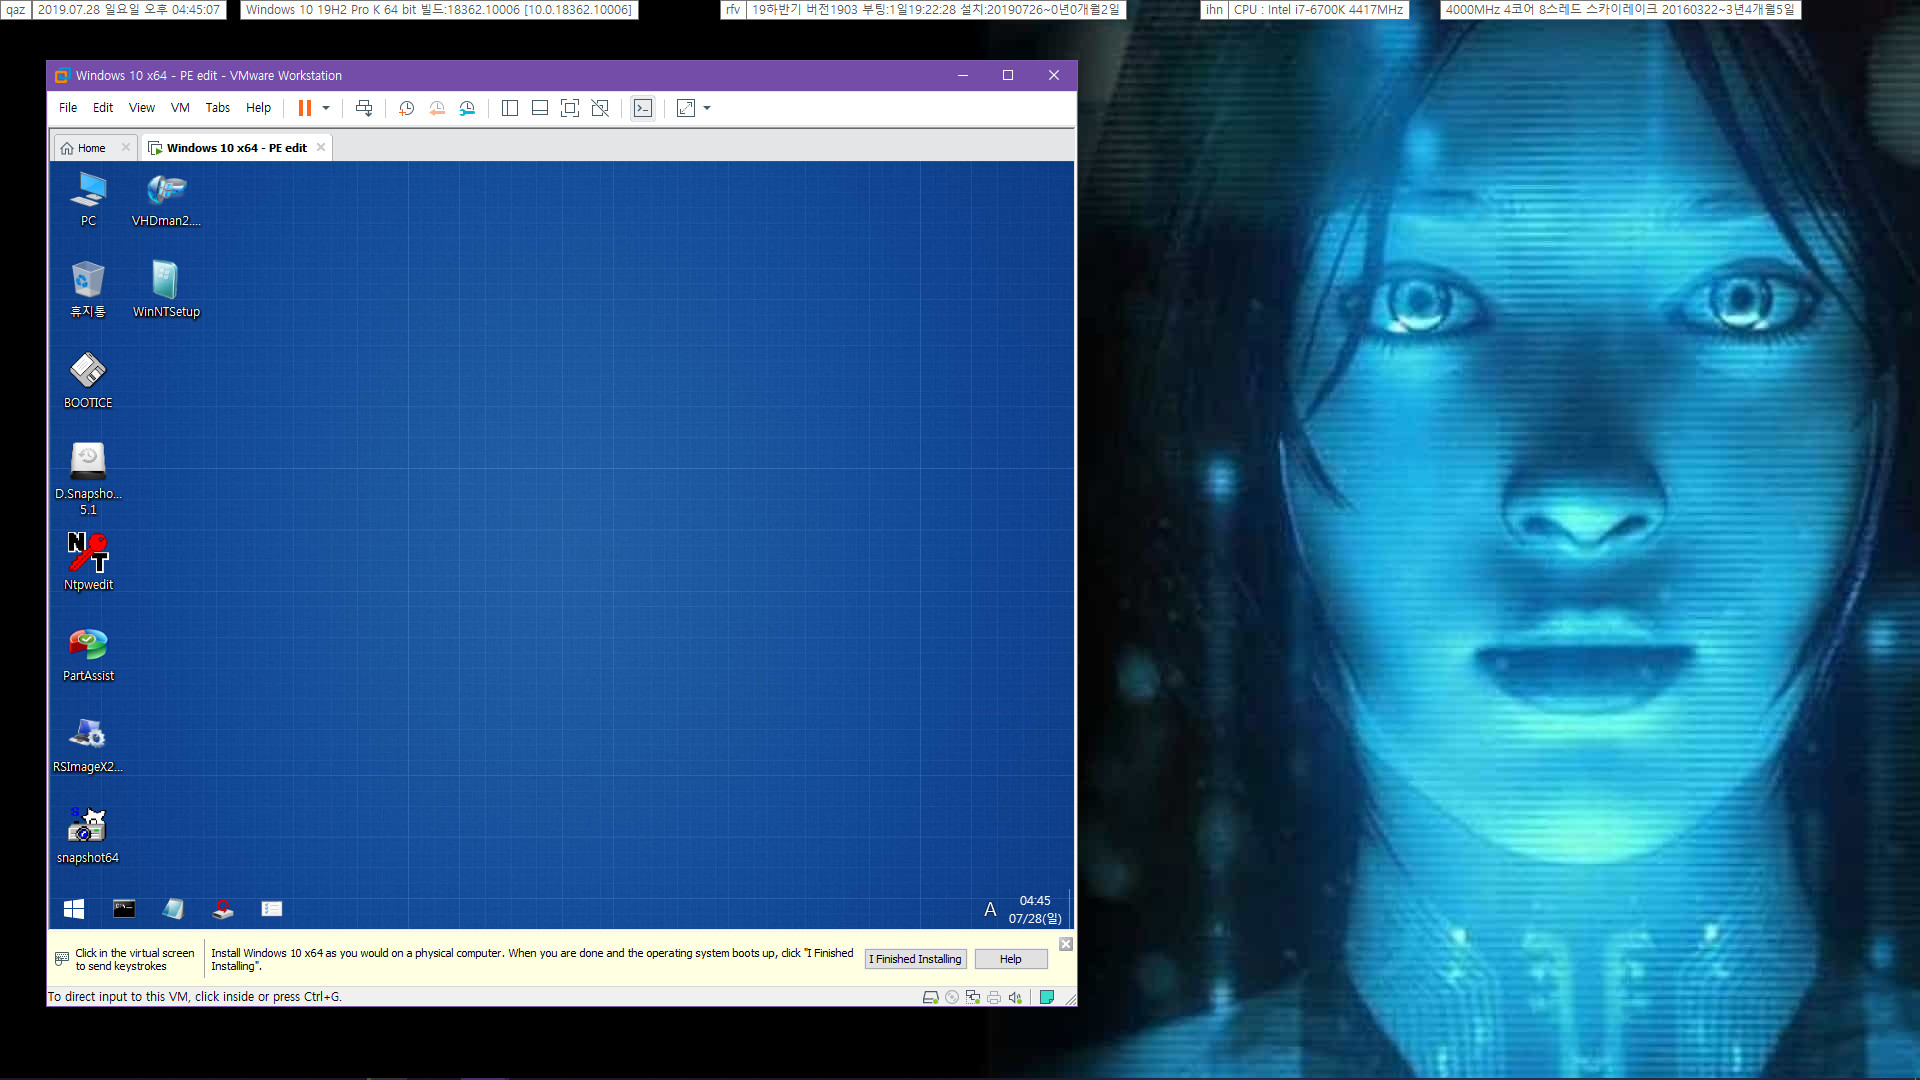Click the network adapter status icon
This screenshot has height=1080, width=1920.
(973, 997)
